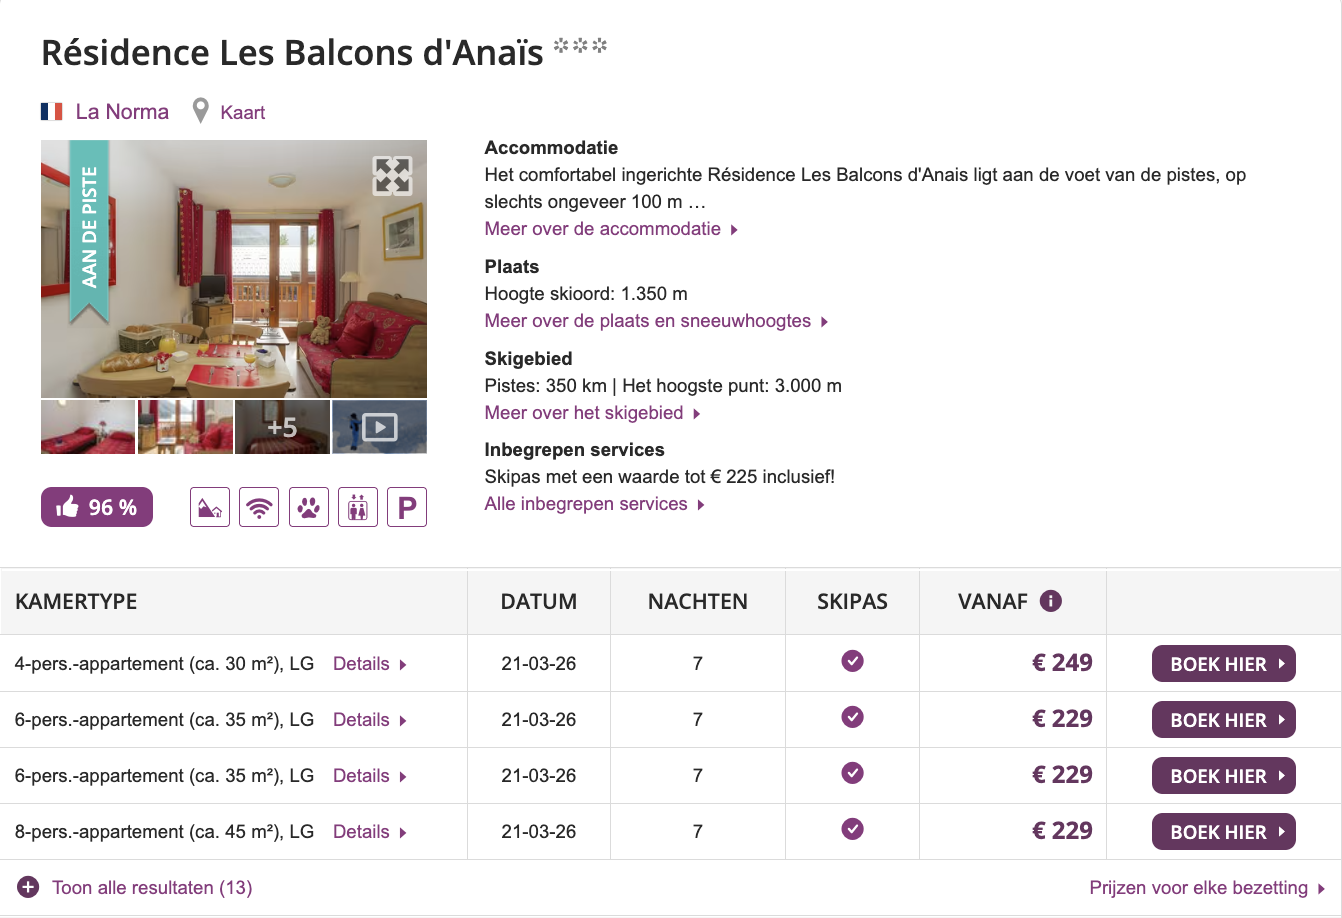Click the mountain location amenity icon
This screenshot has width=1342, height=918.
click(210, 507)
